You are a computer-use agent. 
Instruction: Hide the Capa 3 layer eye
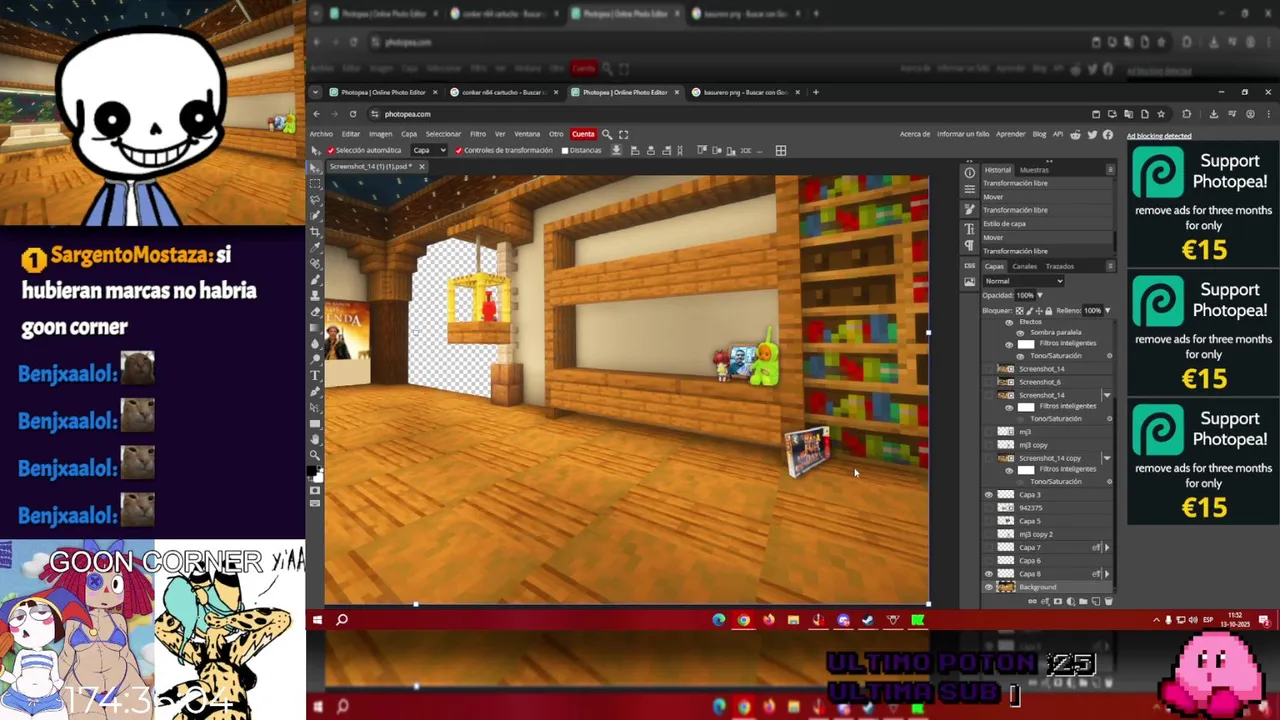point(989,495)
